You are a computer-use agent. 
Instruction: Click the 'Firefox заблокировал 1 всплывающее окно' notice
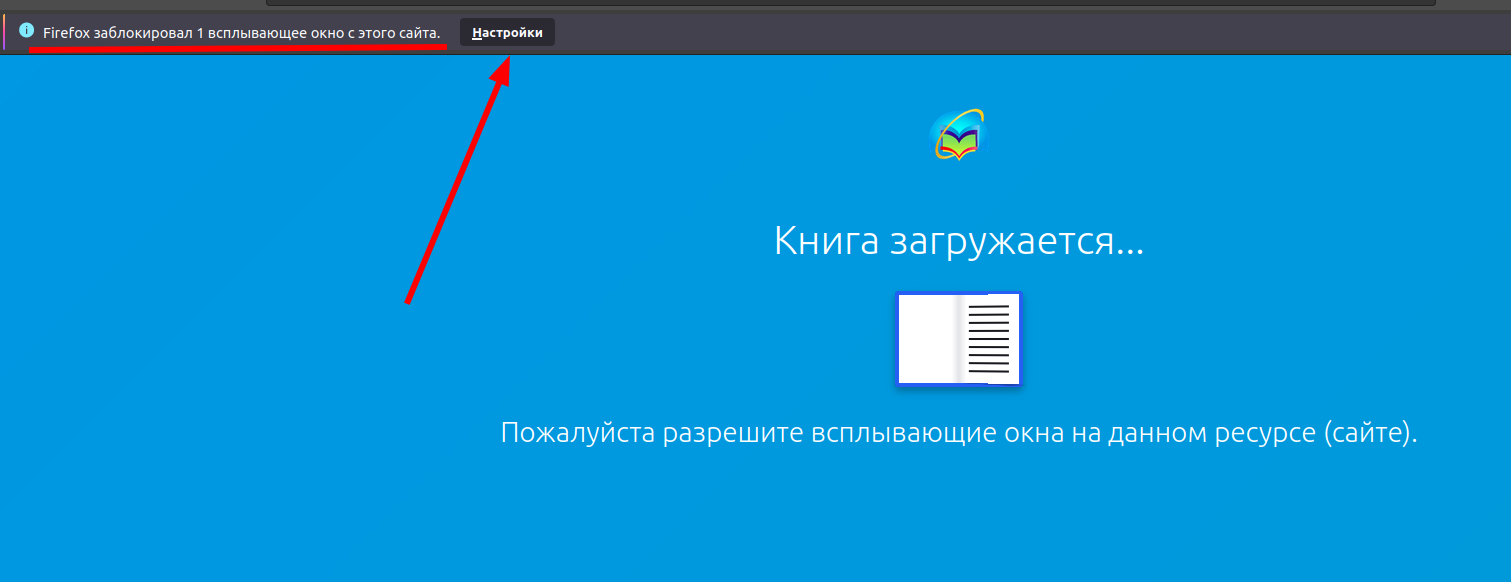(x=242, y=33)
